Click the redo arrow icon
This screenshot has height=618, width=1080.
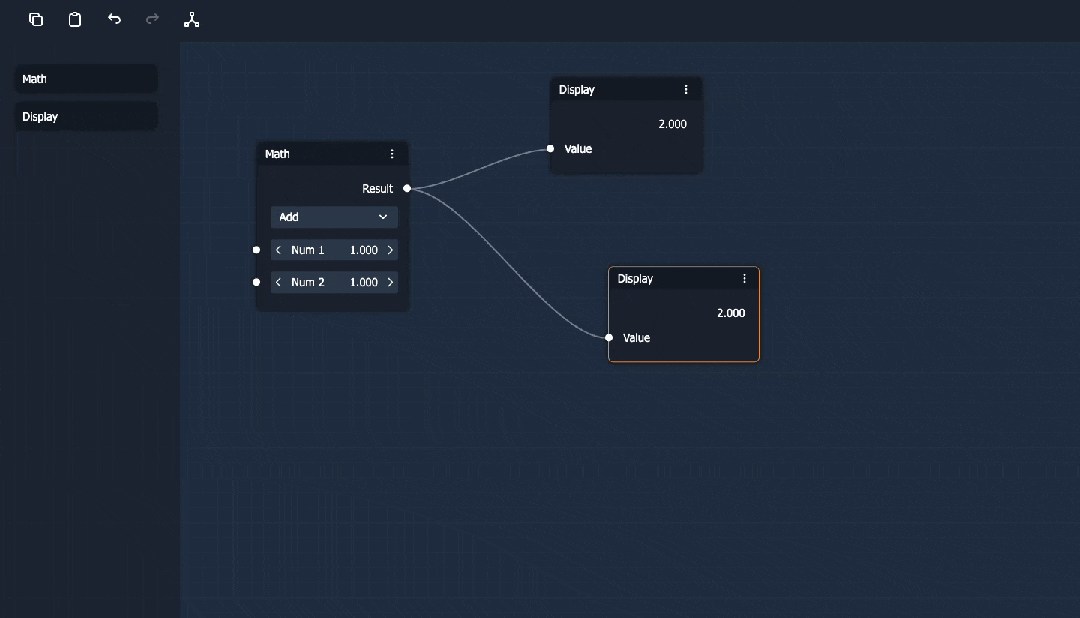click(152, 19)
